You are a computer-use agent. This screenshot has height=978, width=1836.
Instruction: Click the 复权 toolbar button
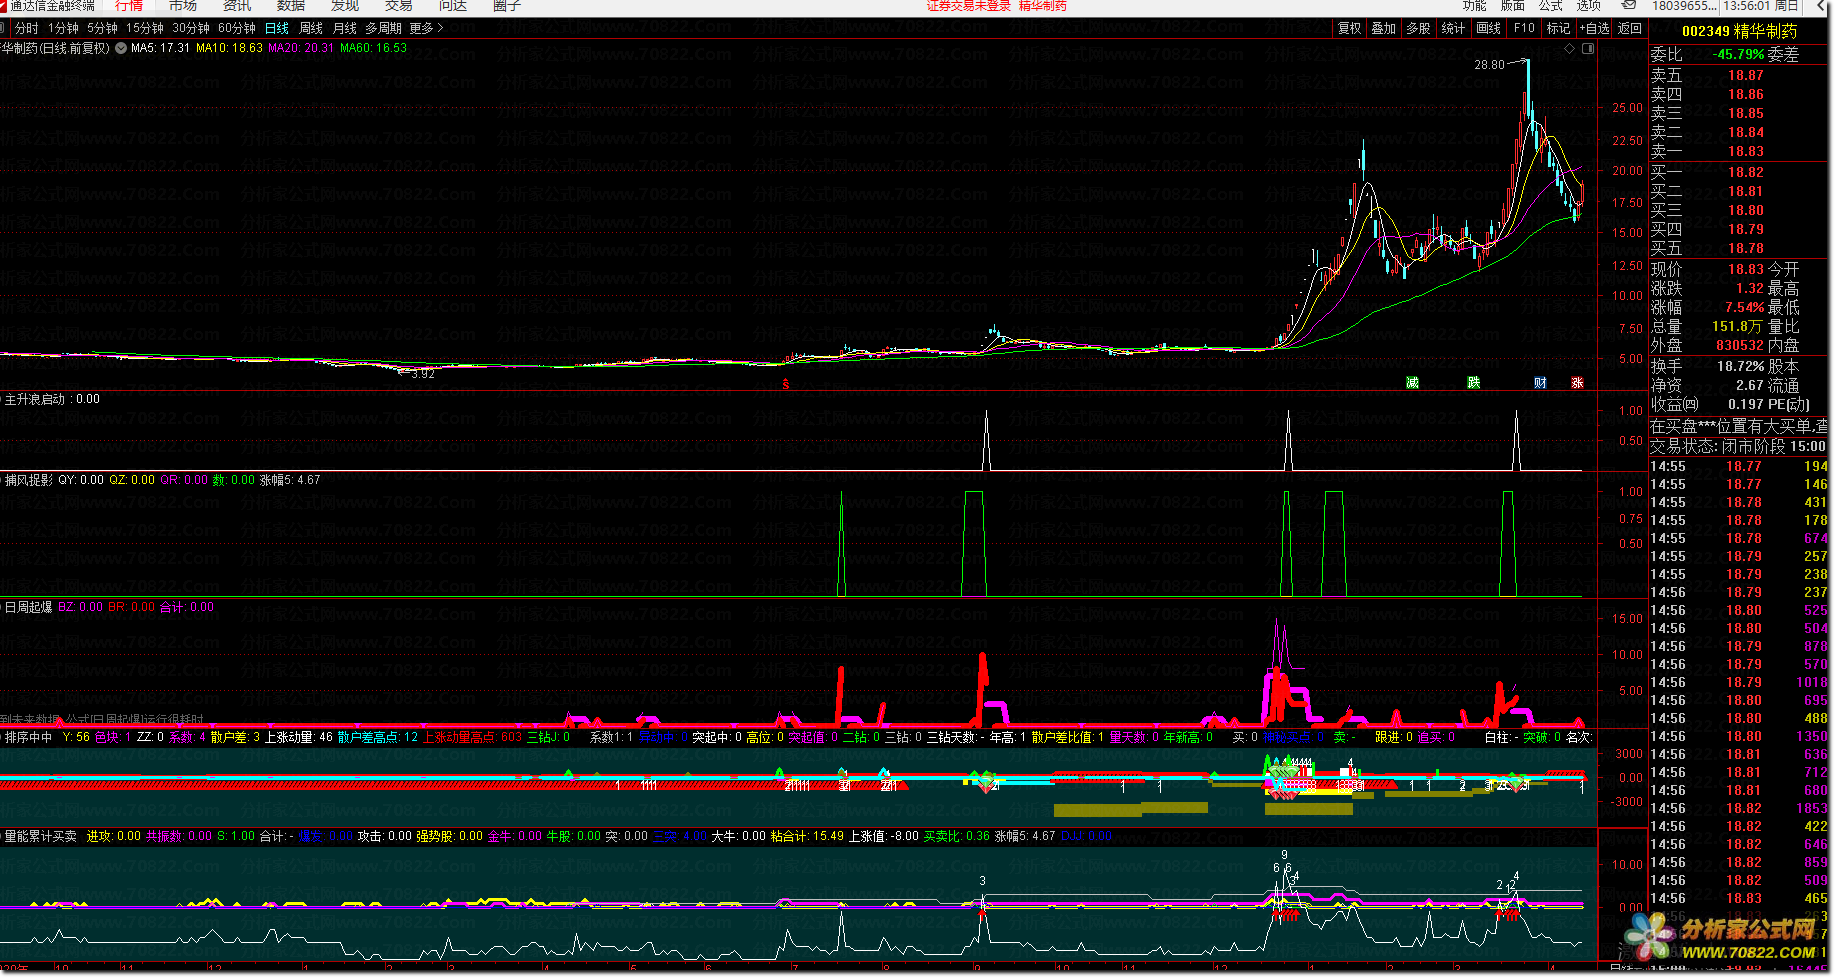[x=1350, y=28]
